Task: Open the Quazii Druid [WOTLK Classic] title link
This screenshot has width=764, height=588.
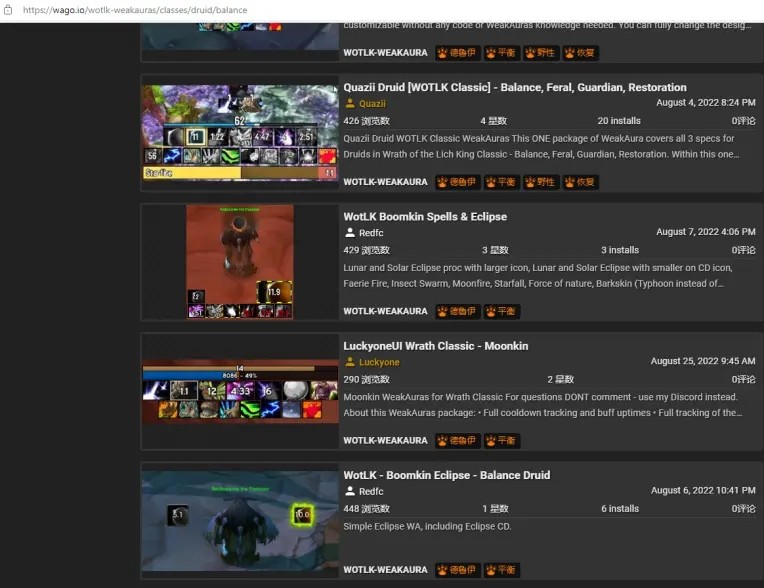Action: (x=514, y=87)
